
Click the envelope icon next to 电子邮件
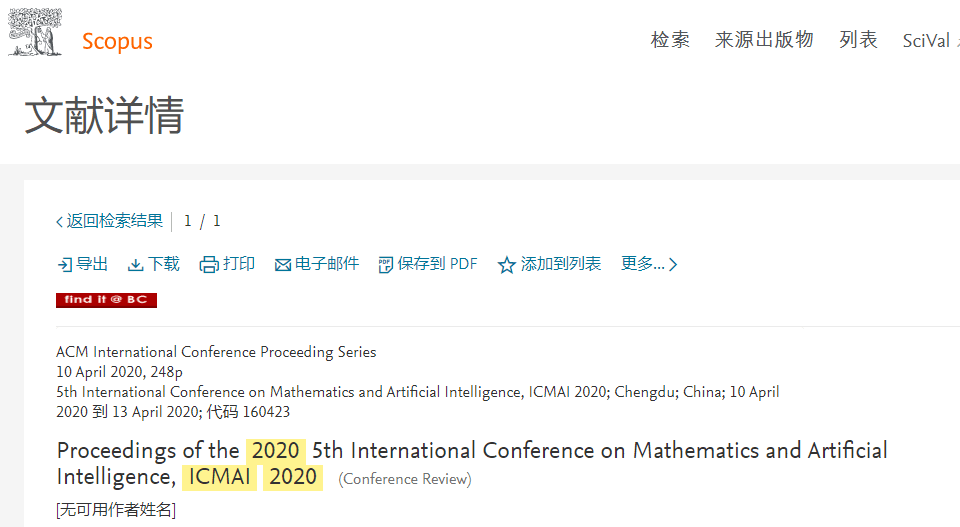pos(282,265)
